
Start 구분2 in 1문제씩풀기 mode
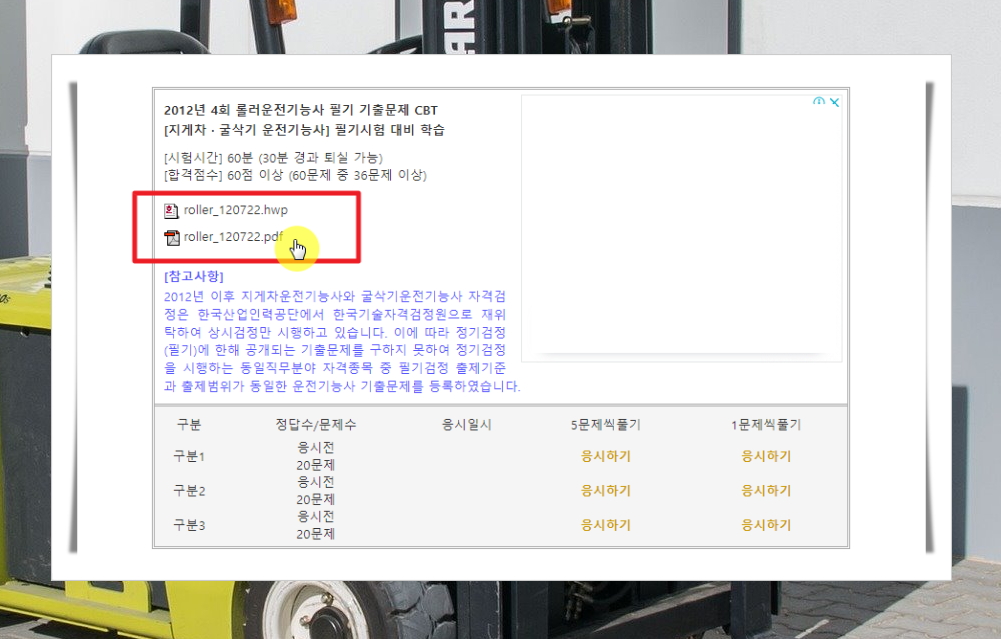click(x=765, y=490)
